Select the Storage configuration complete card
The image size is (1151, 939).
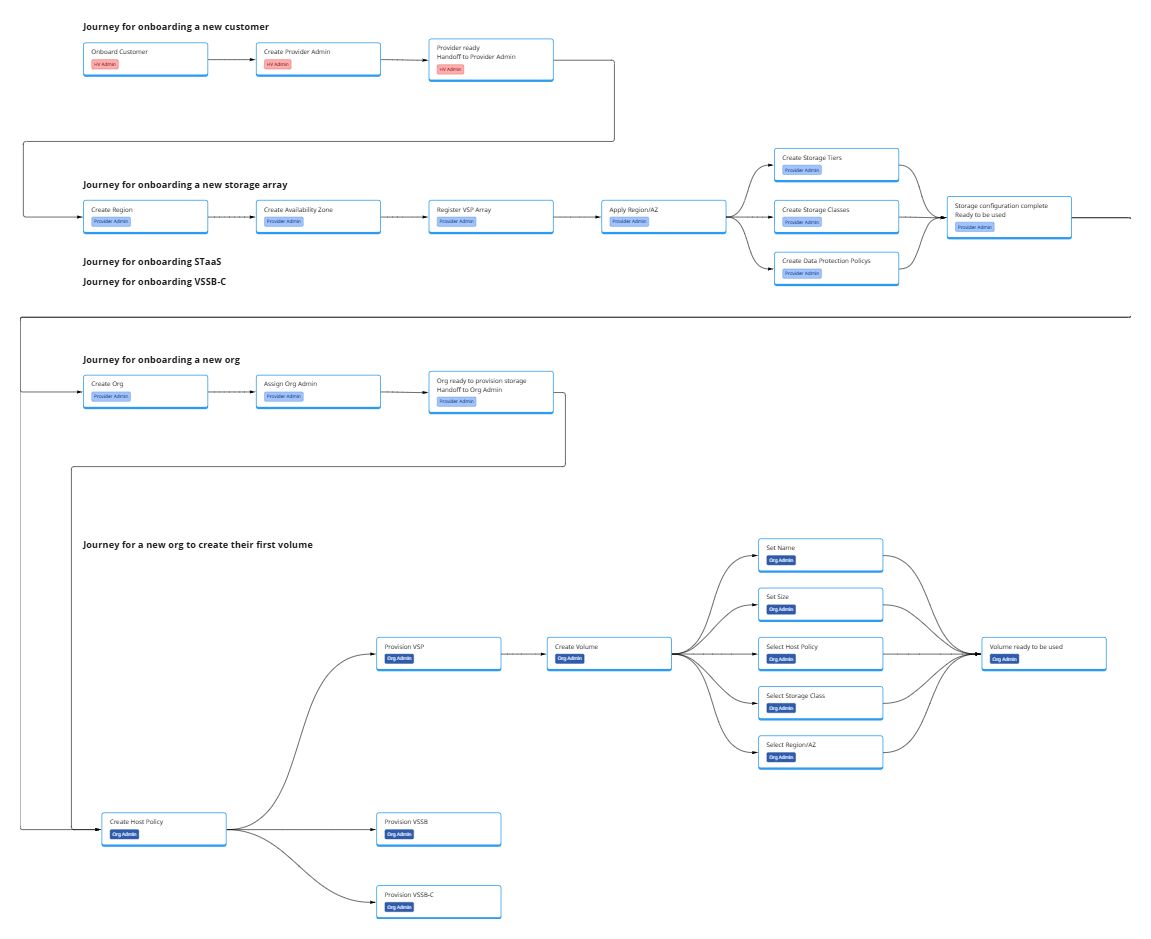1009,217
